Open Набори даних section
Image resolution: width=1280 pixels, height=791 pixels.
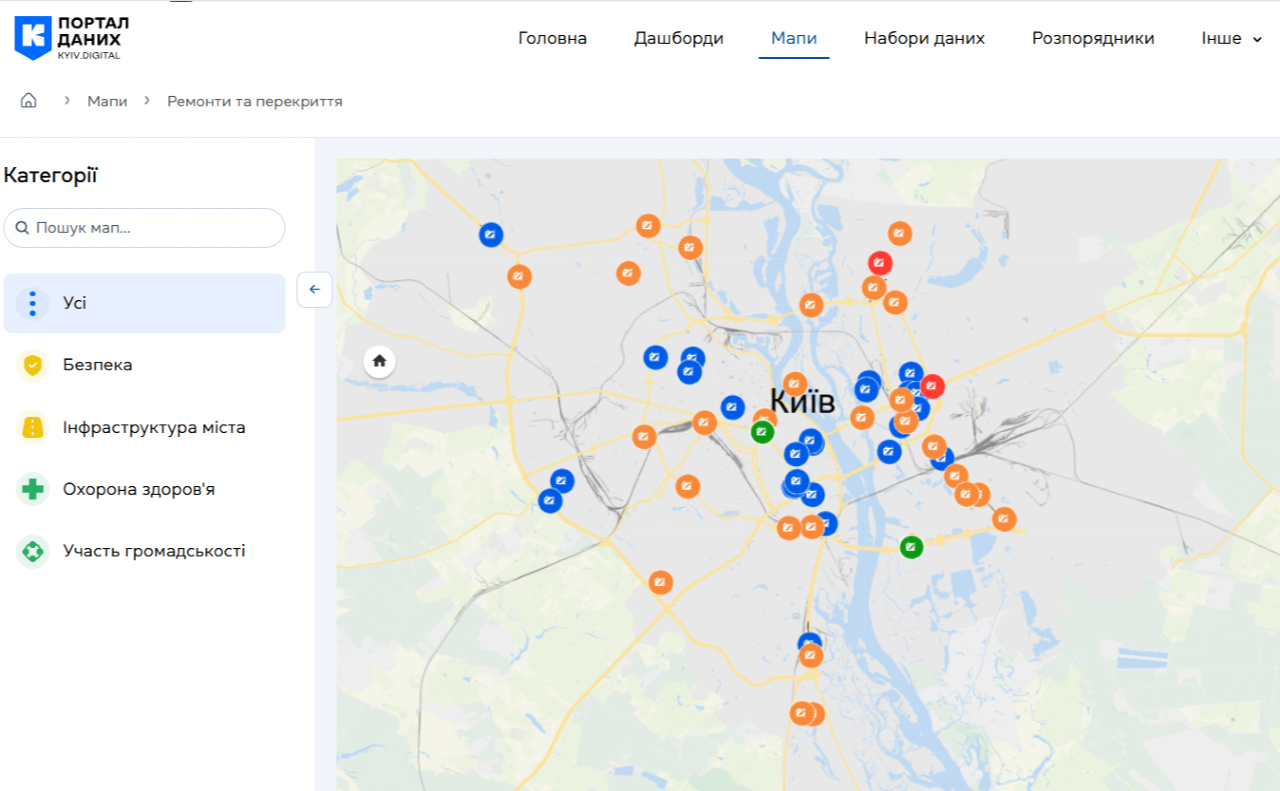pos(924,38)
